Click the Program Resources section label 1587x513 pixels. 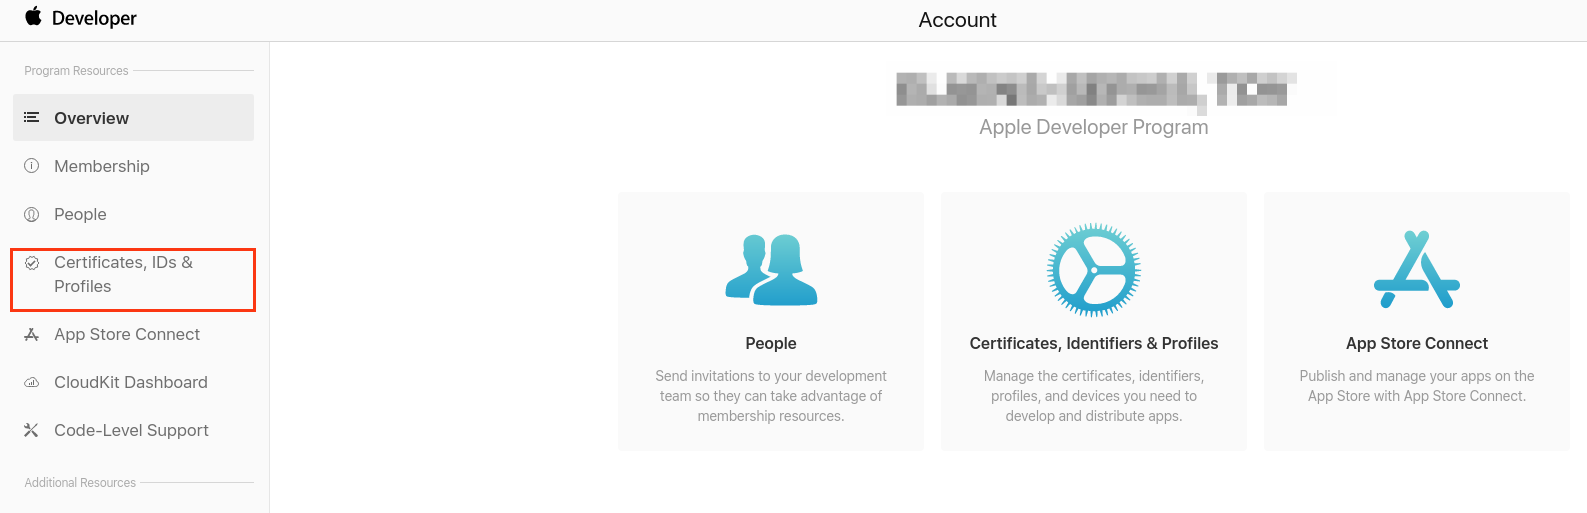[76, 71]
